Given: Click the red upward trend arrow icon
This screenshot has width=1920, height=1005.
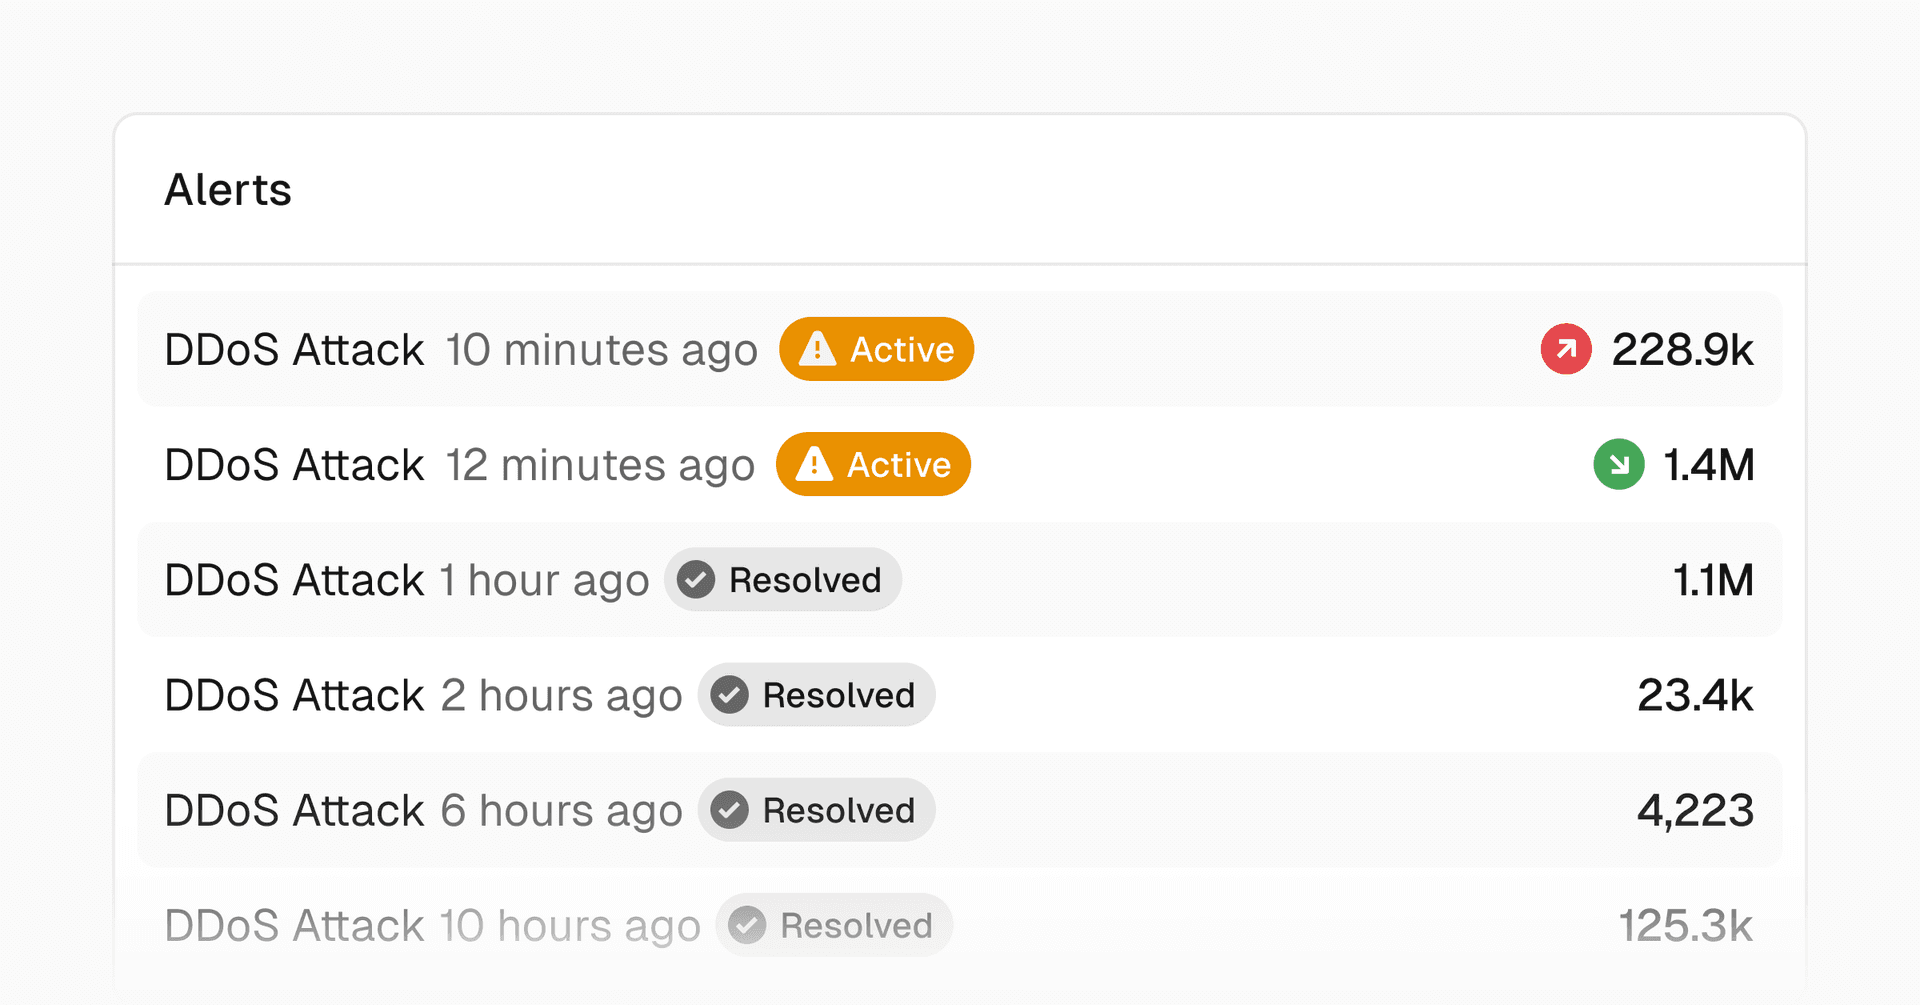Looking at the screenshot, I should click(1565, 349).
